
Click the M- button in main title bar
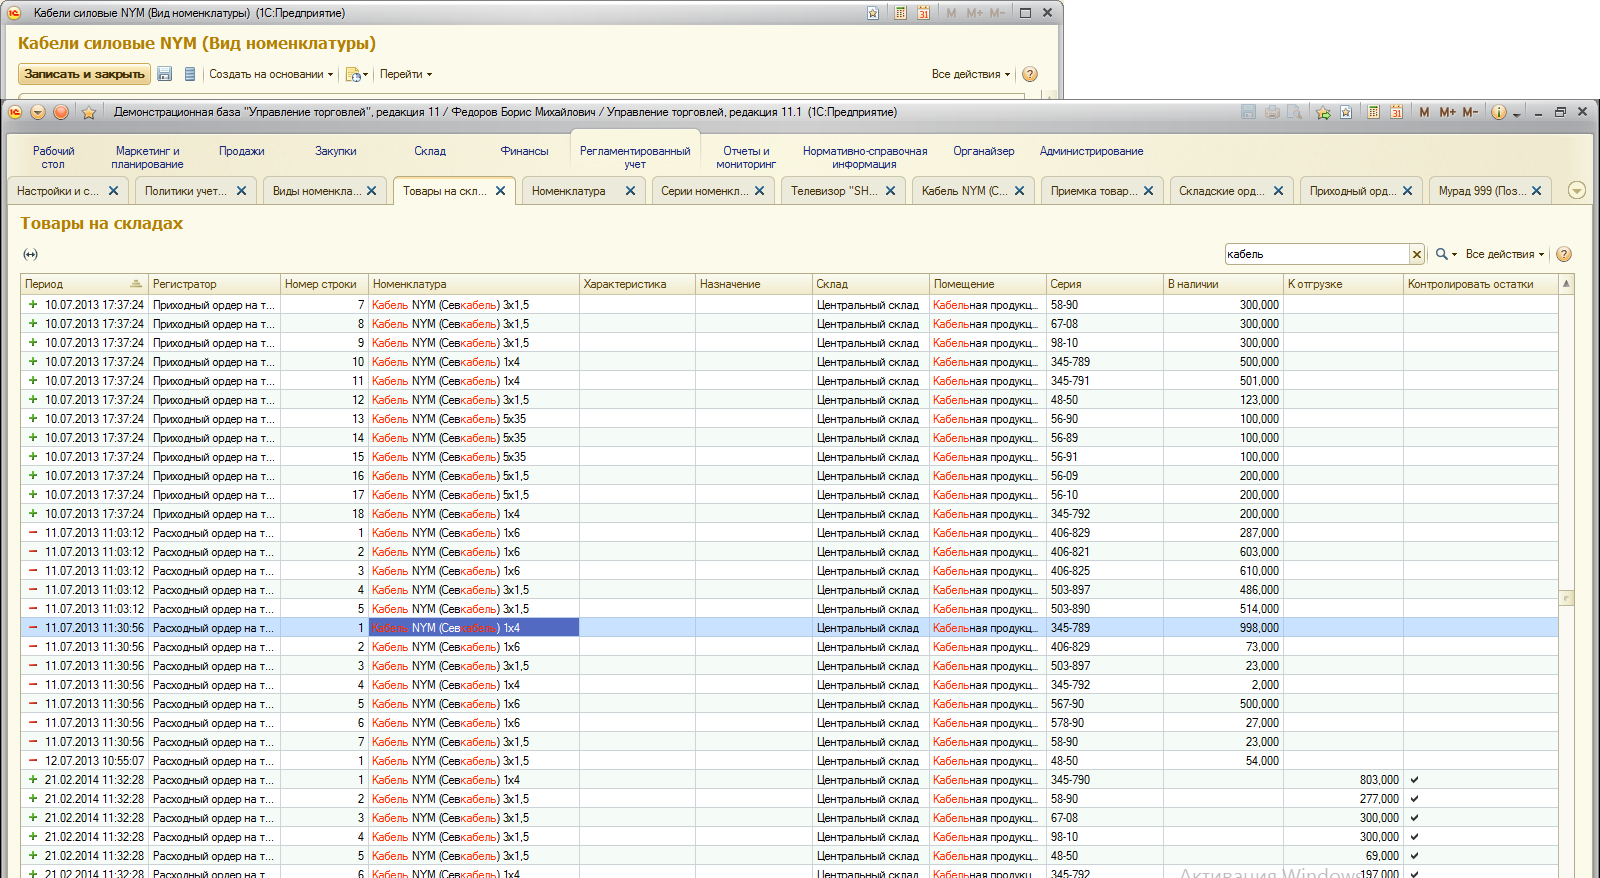point(1470,112)
